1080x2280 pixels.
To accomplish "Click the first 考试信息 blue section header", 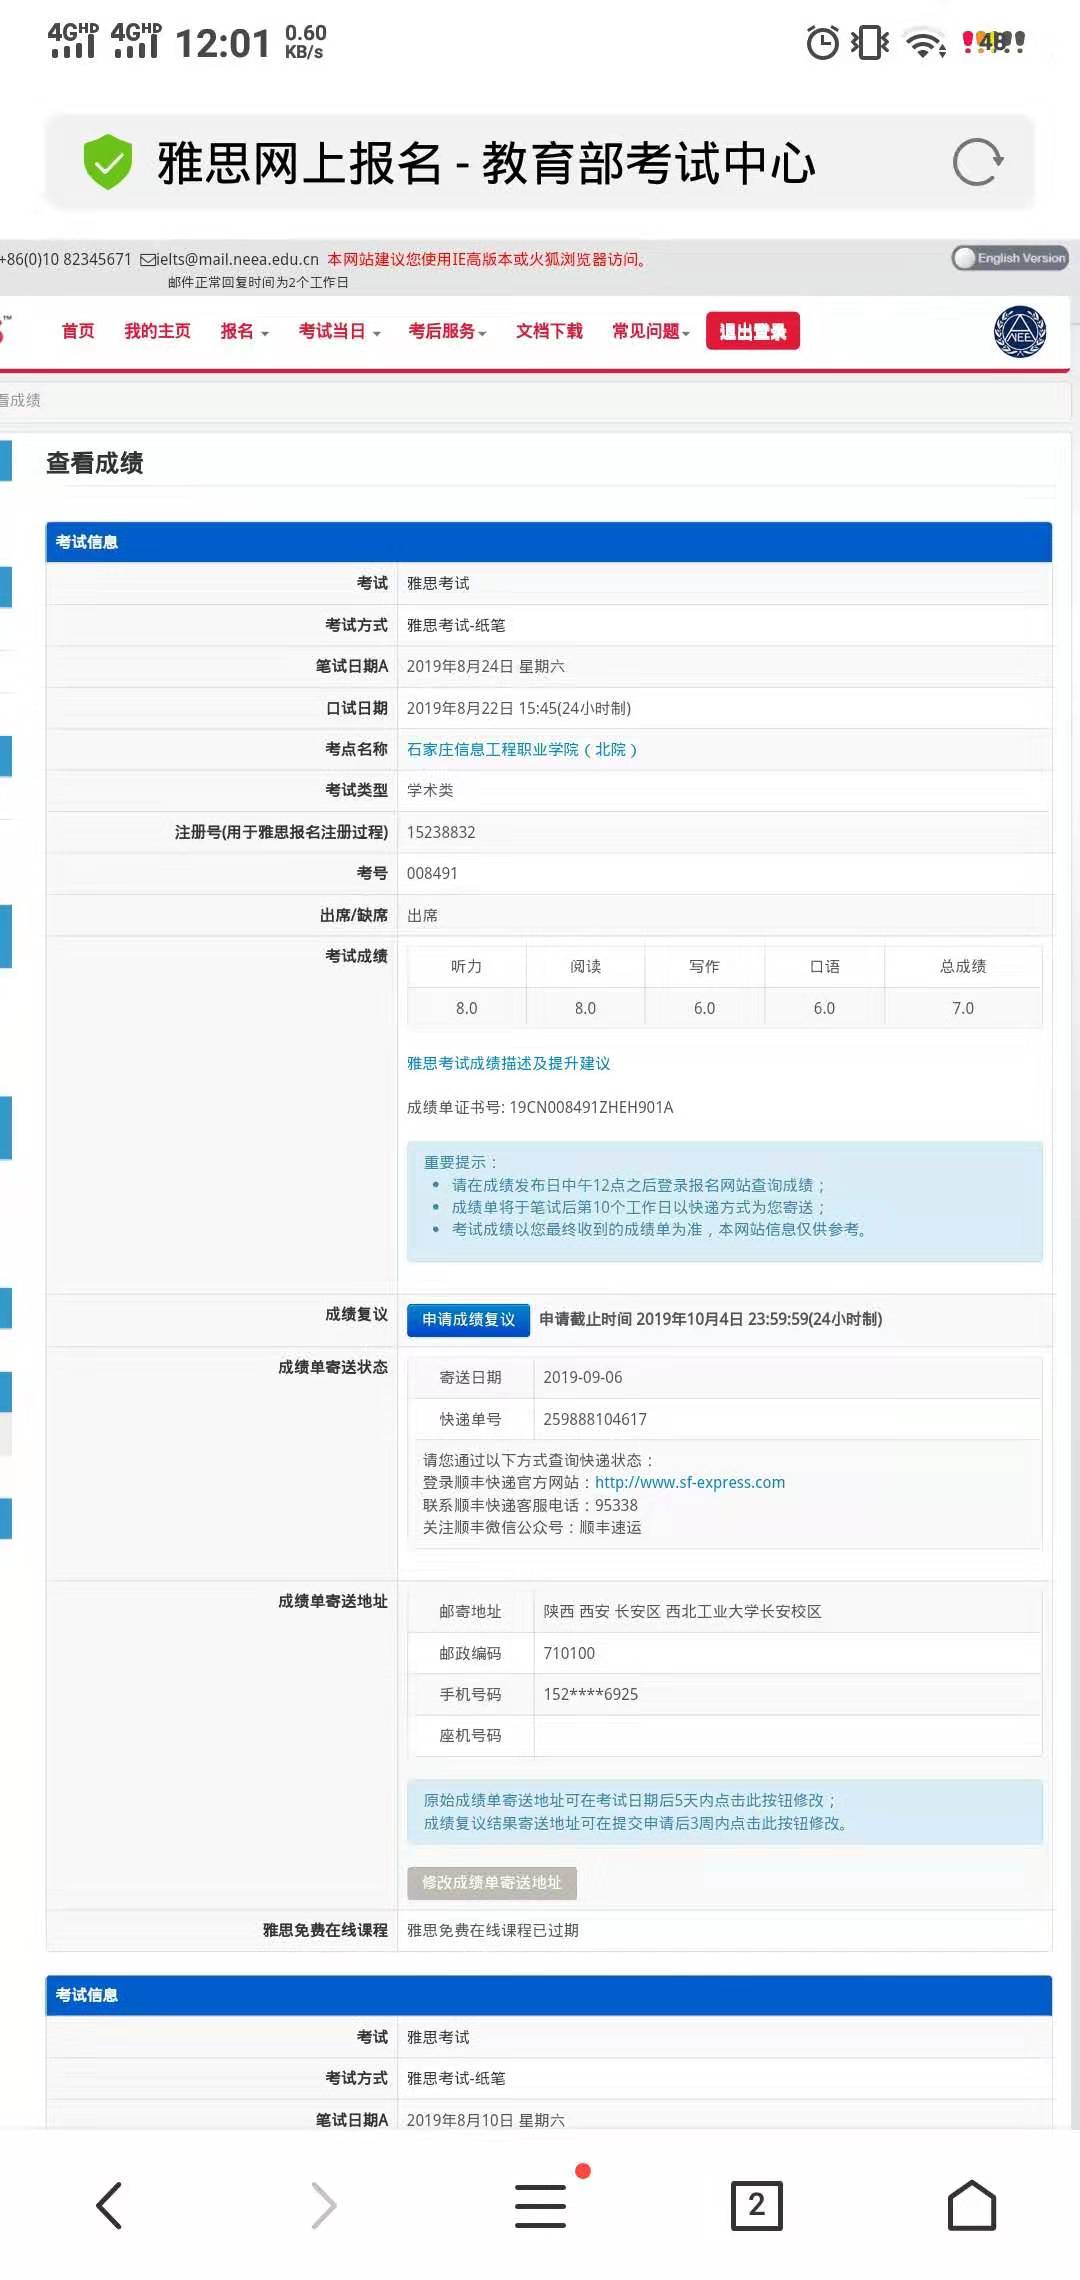I will click(549, 542).
